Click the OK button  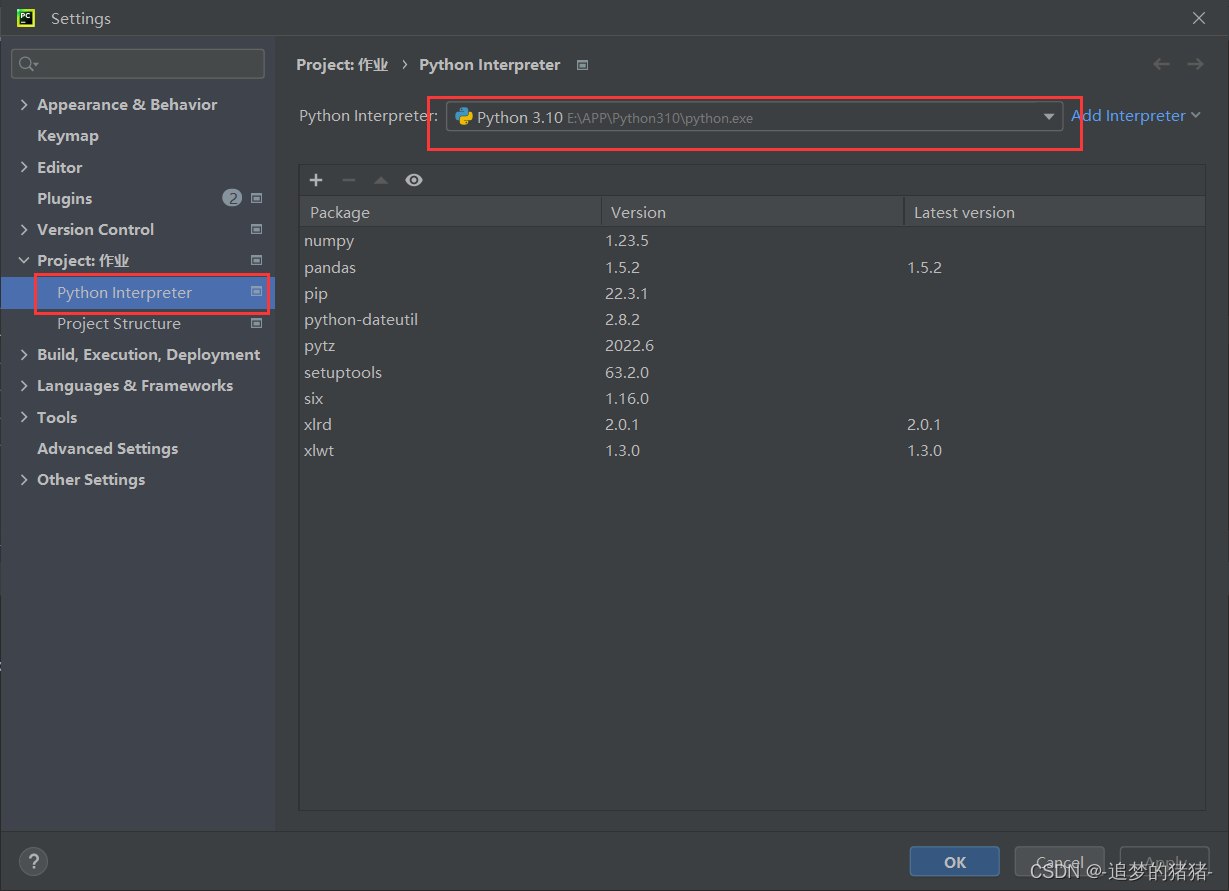[x=954, y=862]
